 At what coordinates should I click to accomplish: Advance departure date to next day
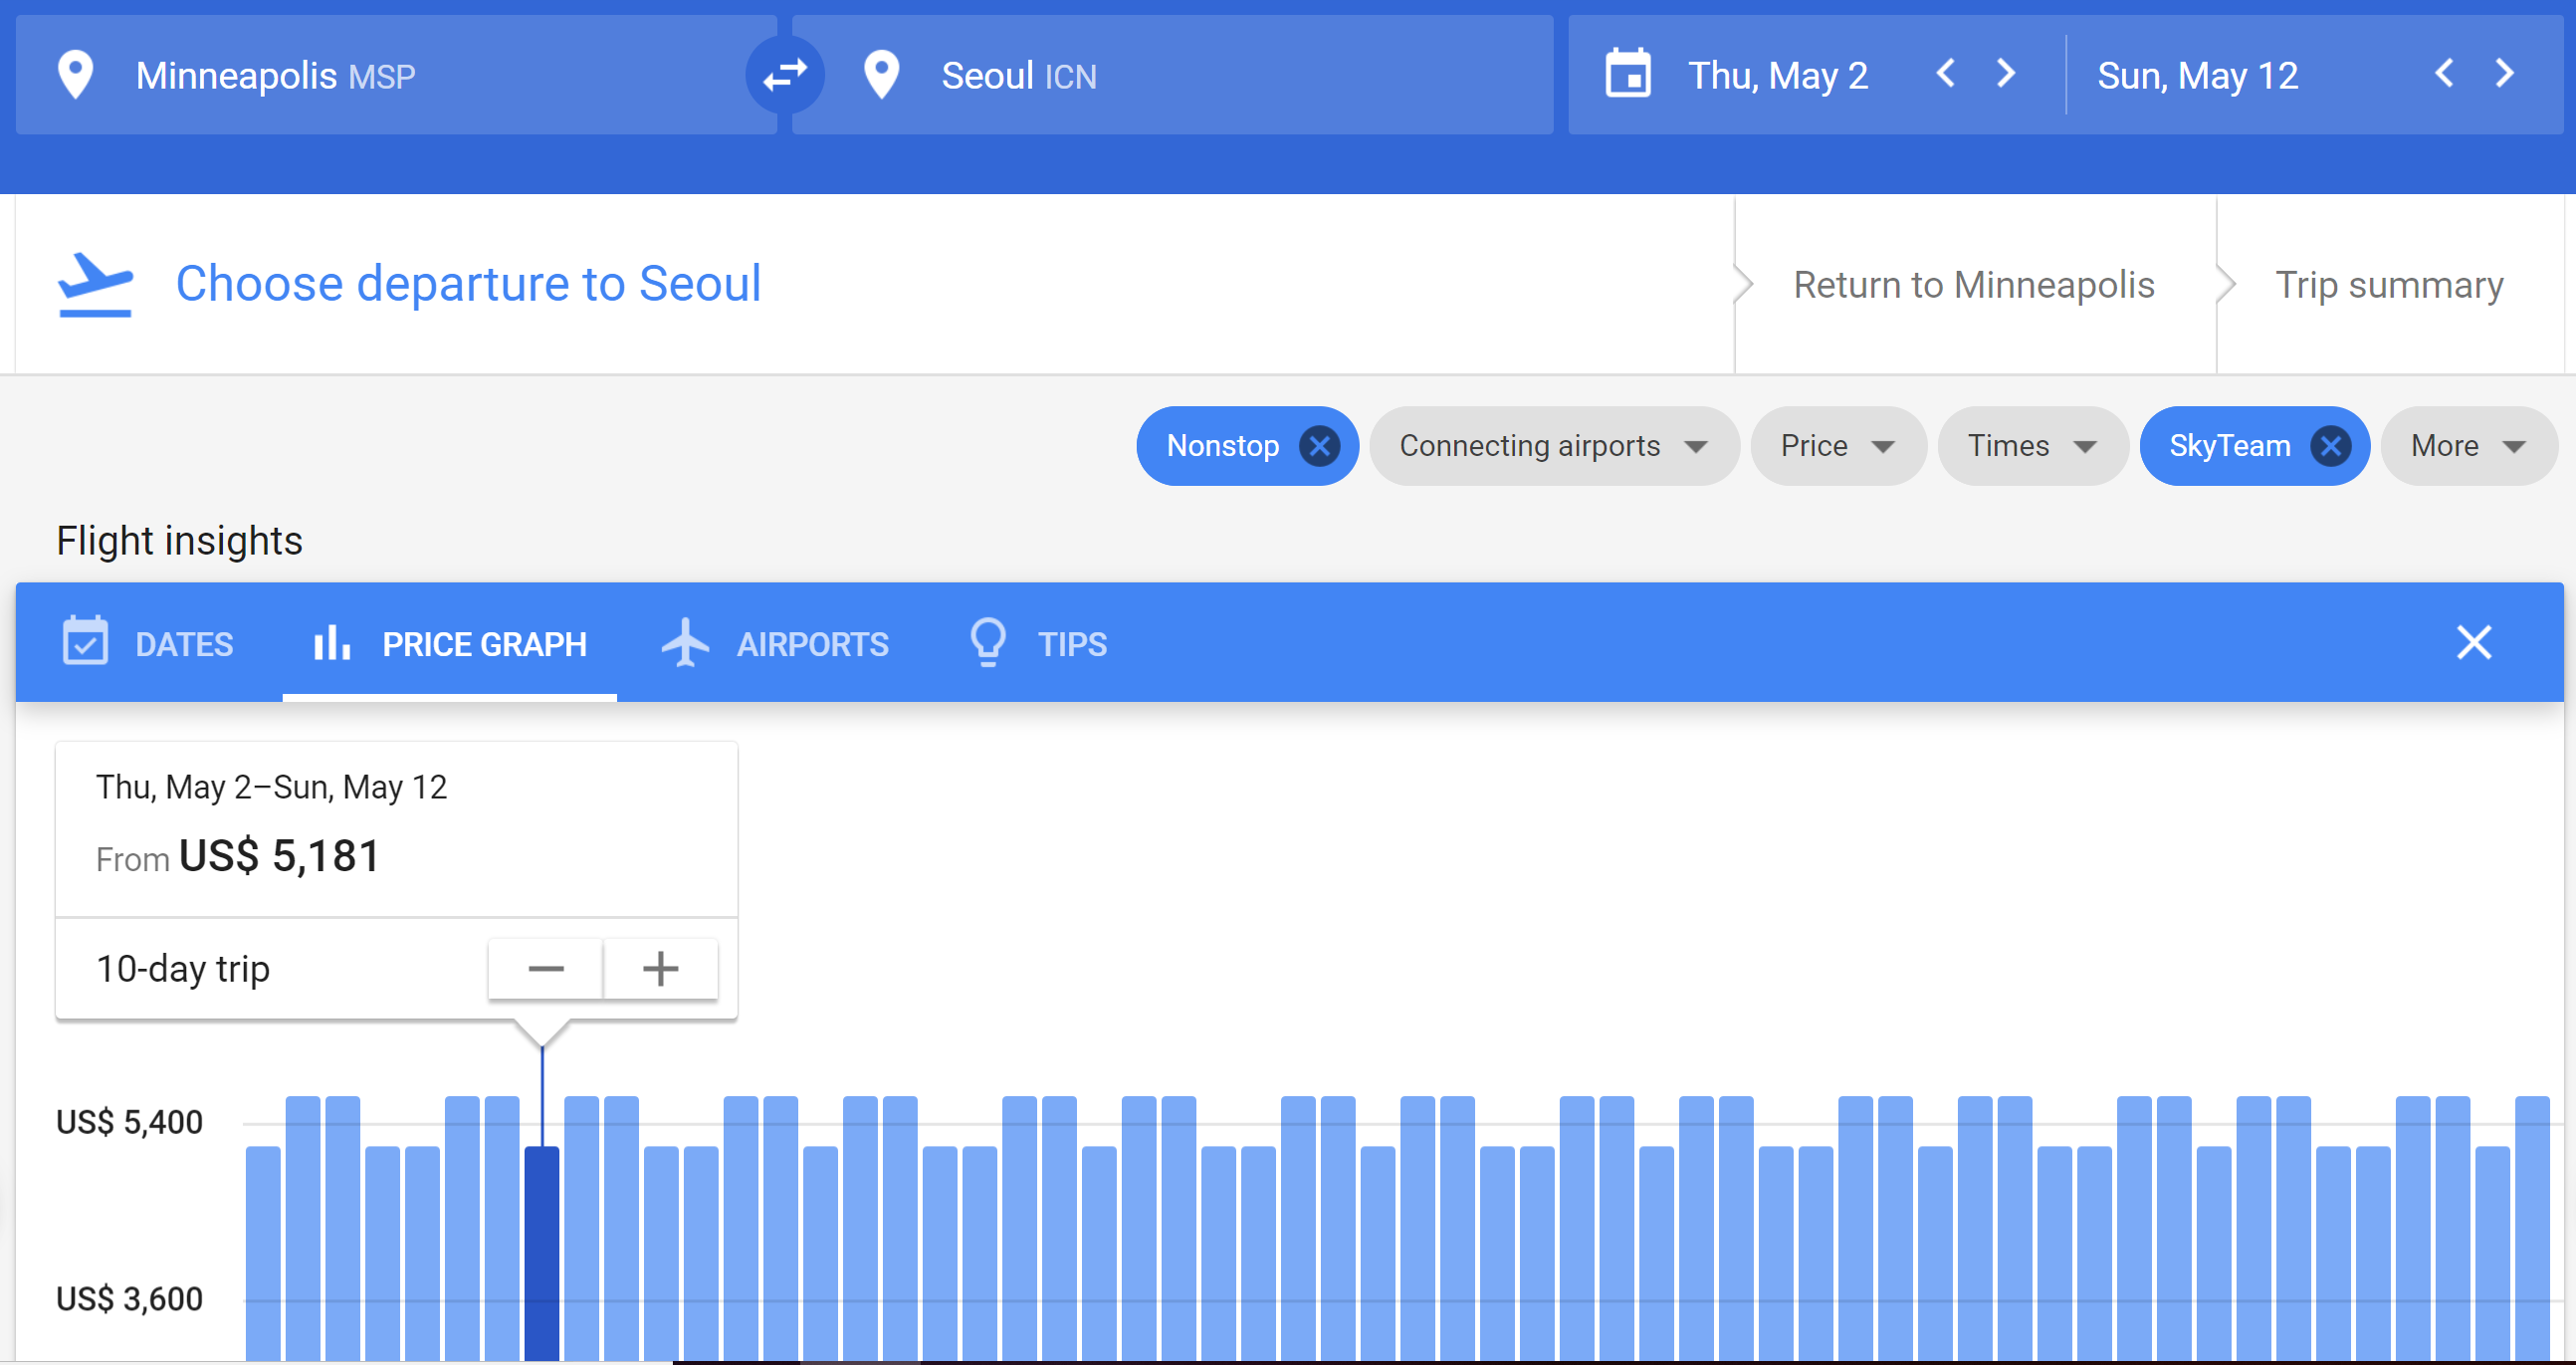pos(2005,74)
